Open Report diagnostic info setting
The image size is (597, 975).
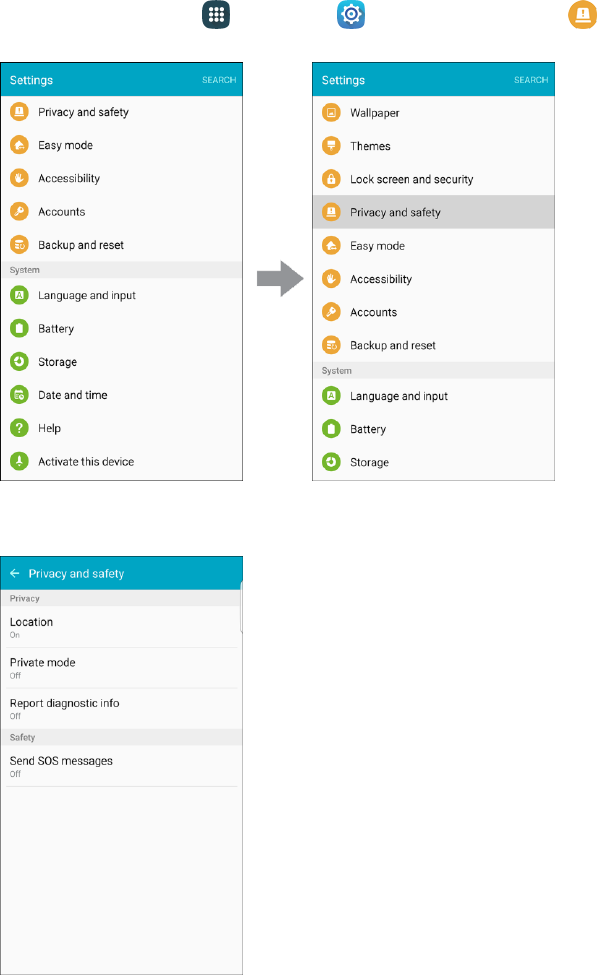pyautogui.click(x=121, y=708)
